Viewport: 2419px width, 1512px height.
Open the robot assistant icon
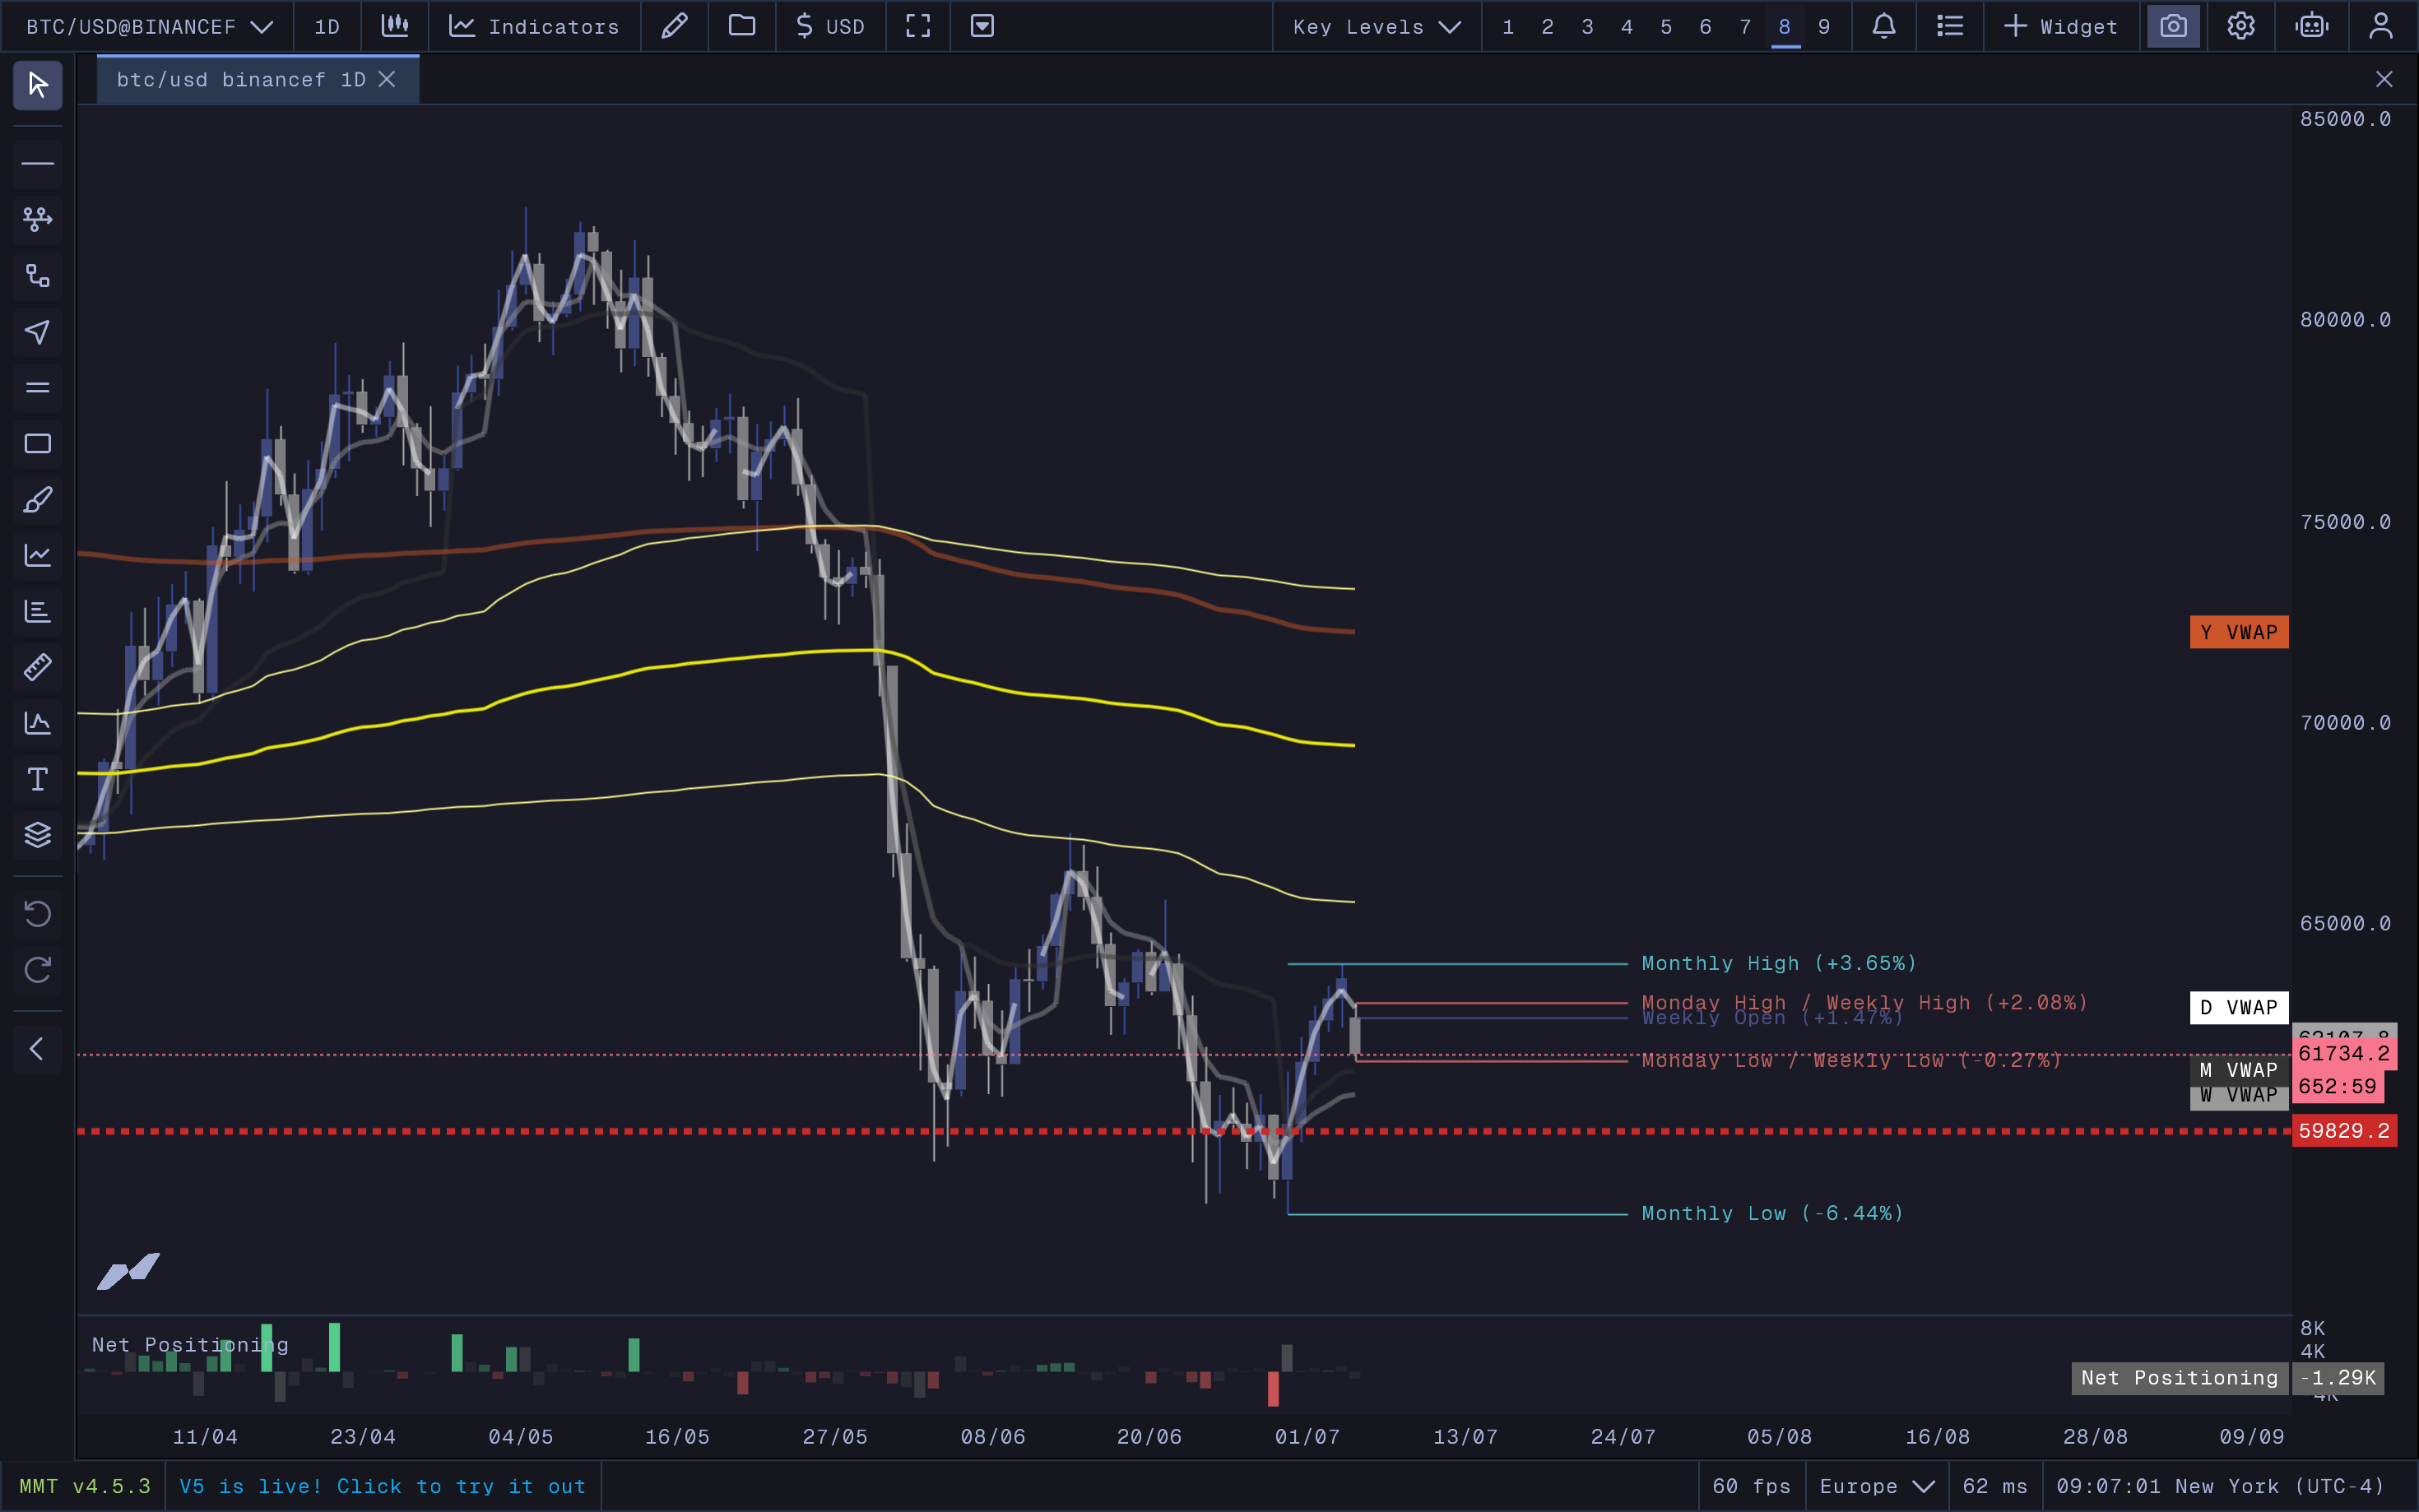tap(2312, 26)
